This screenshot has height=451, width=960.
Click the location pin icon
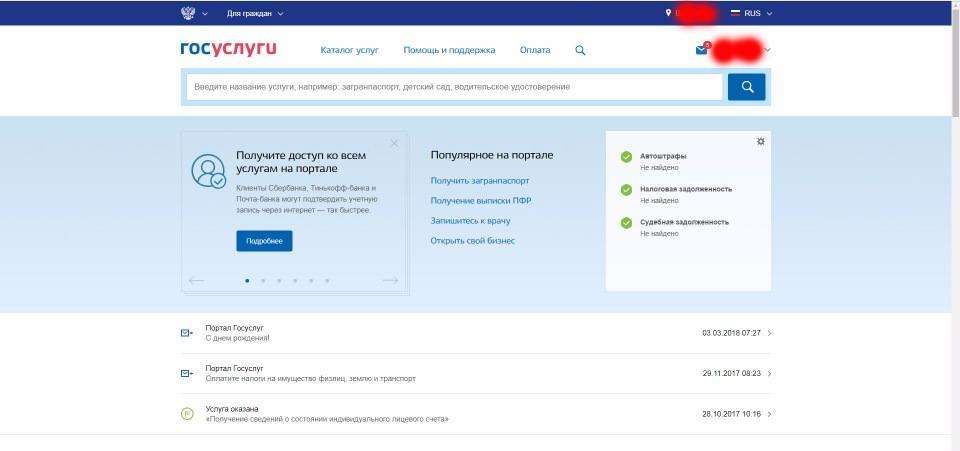[668, 13]
